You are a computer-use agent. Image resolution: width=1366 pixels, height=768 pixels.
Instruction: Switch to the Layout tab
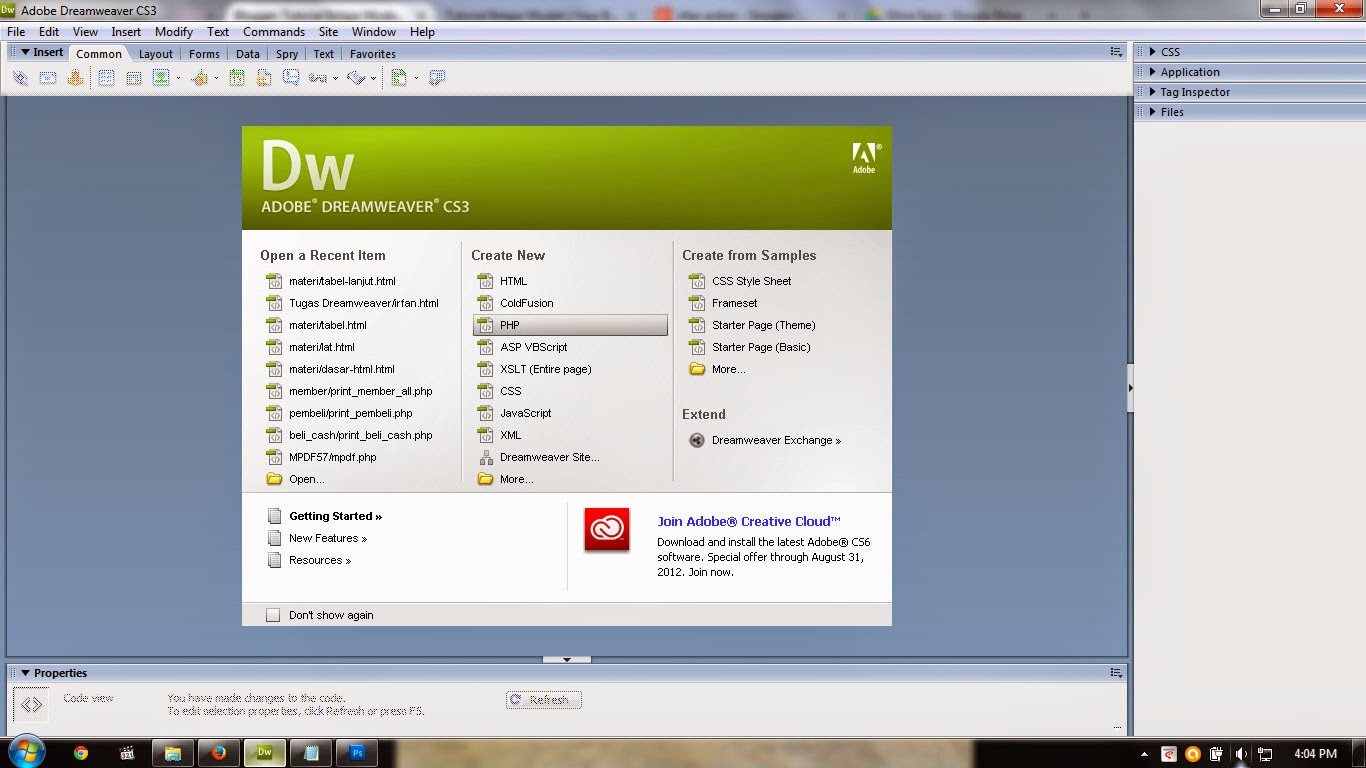pos(156,54)
